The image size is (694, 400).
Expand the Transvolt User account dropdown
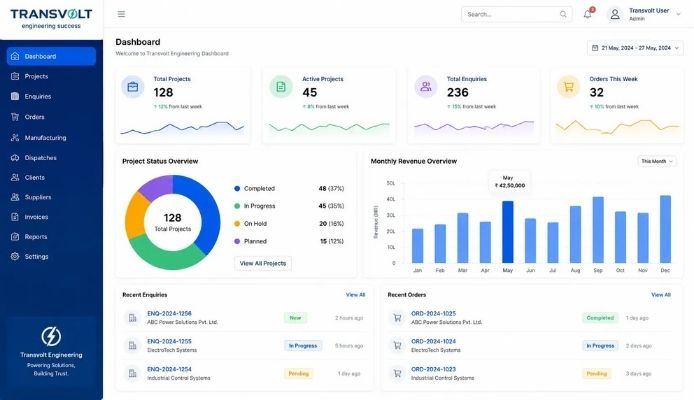[678, 14]
